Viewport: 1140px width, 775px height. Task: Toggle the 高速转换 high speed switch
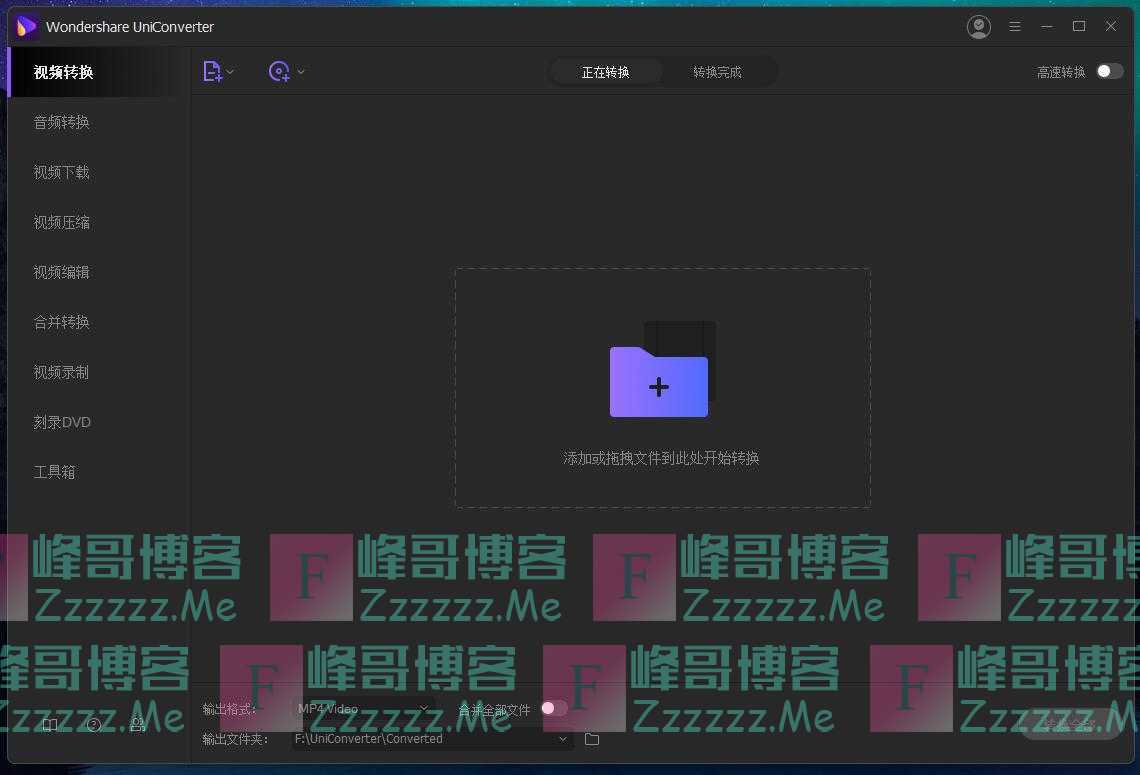click(1109, 71)
